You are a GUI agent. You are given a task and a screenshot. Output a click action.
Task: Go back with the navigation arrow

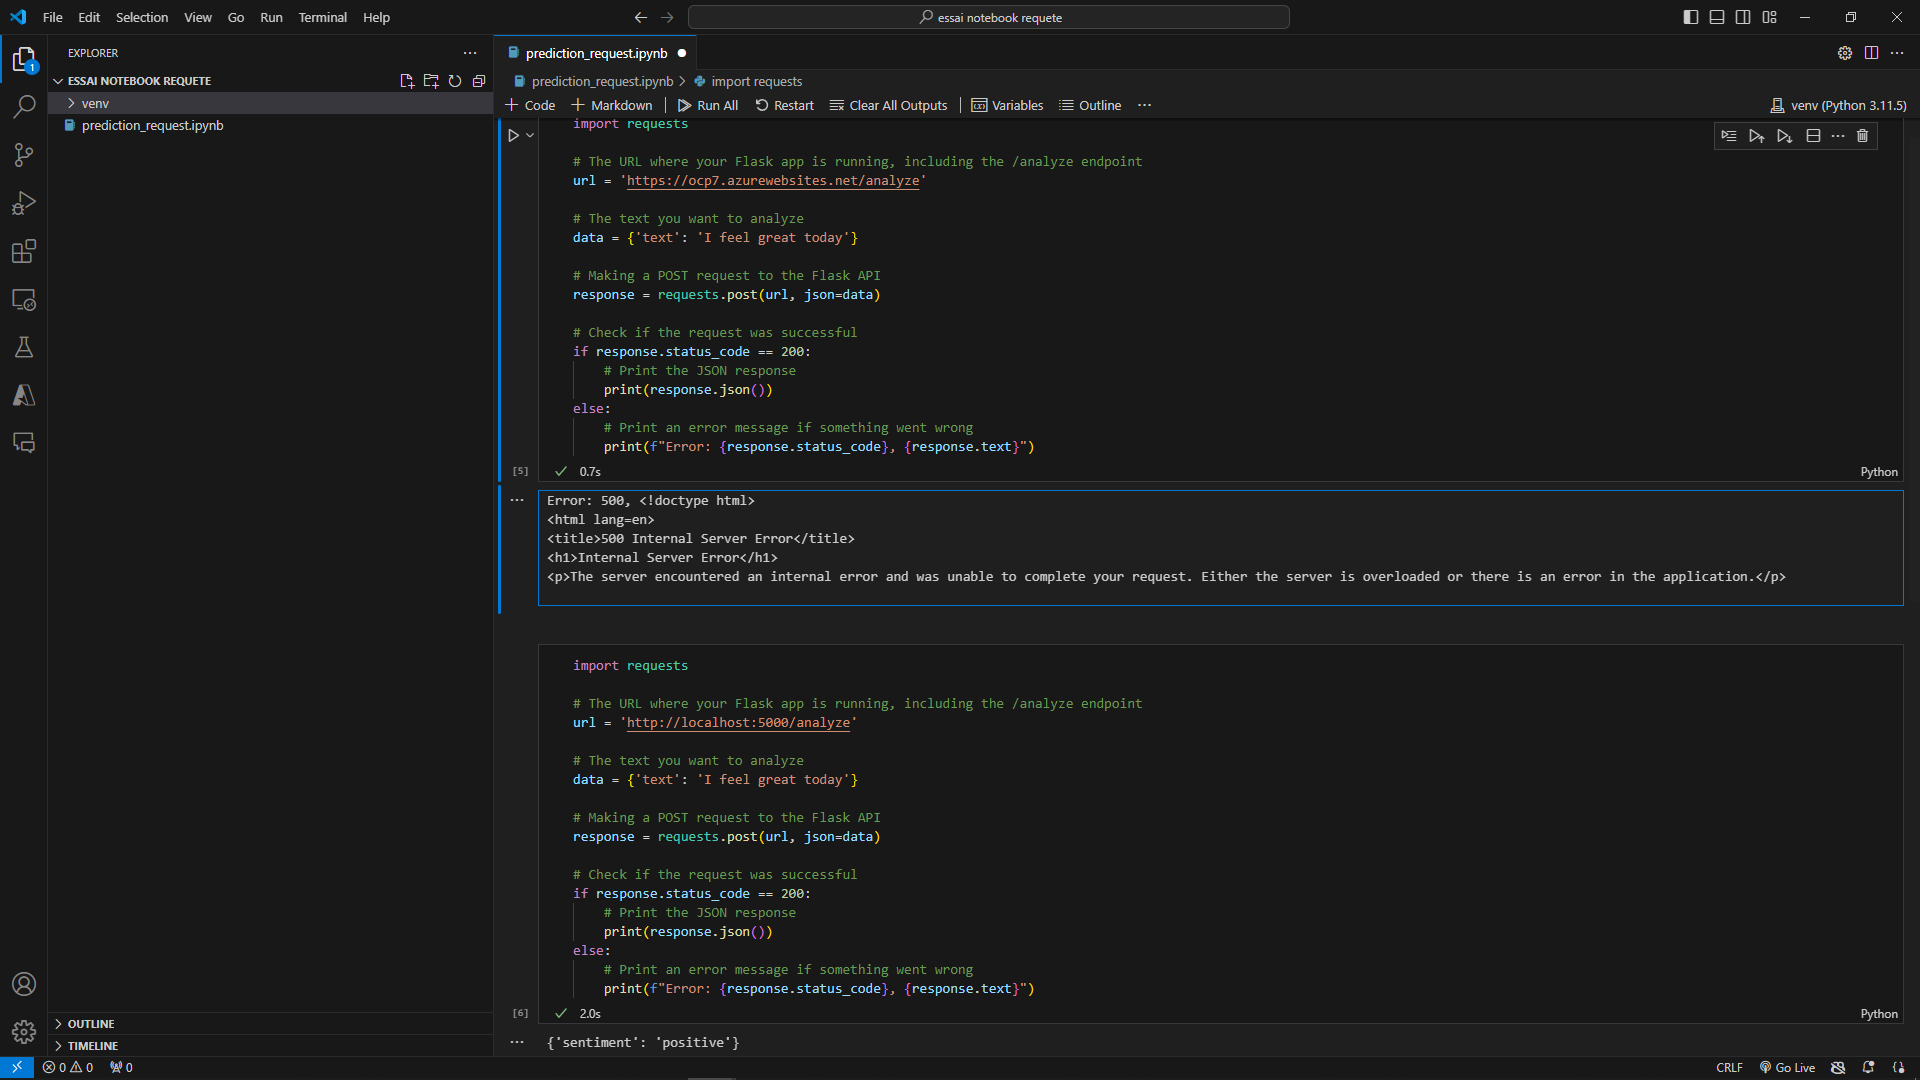click(x=641, y=17)
